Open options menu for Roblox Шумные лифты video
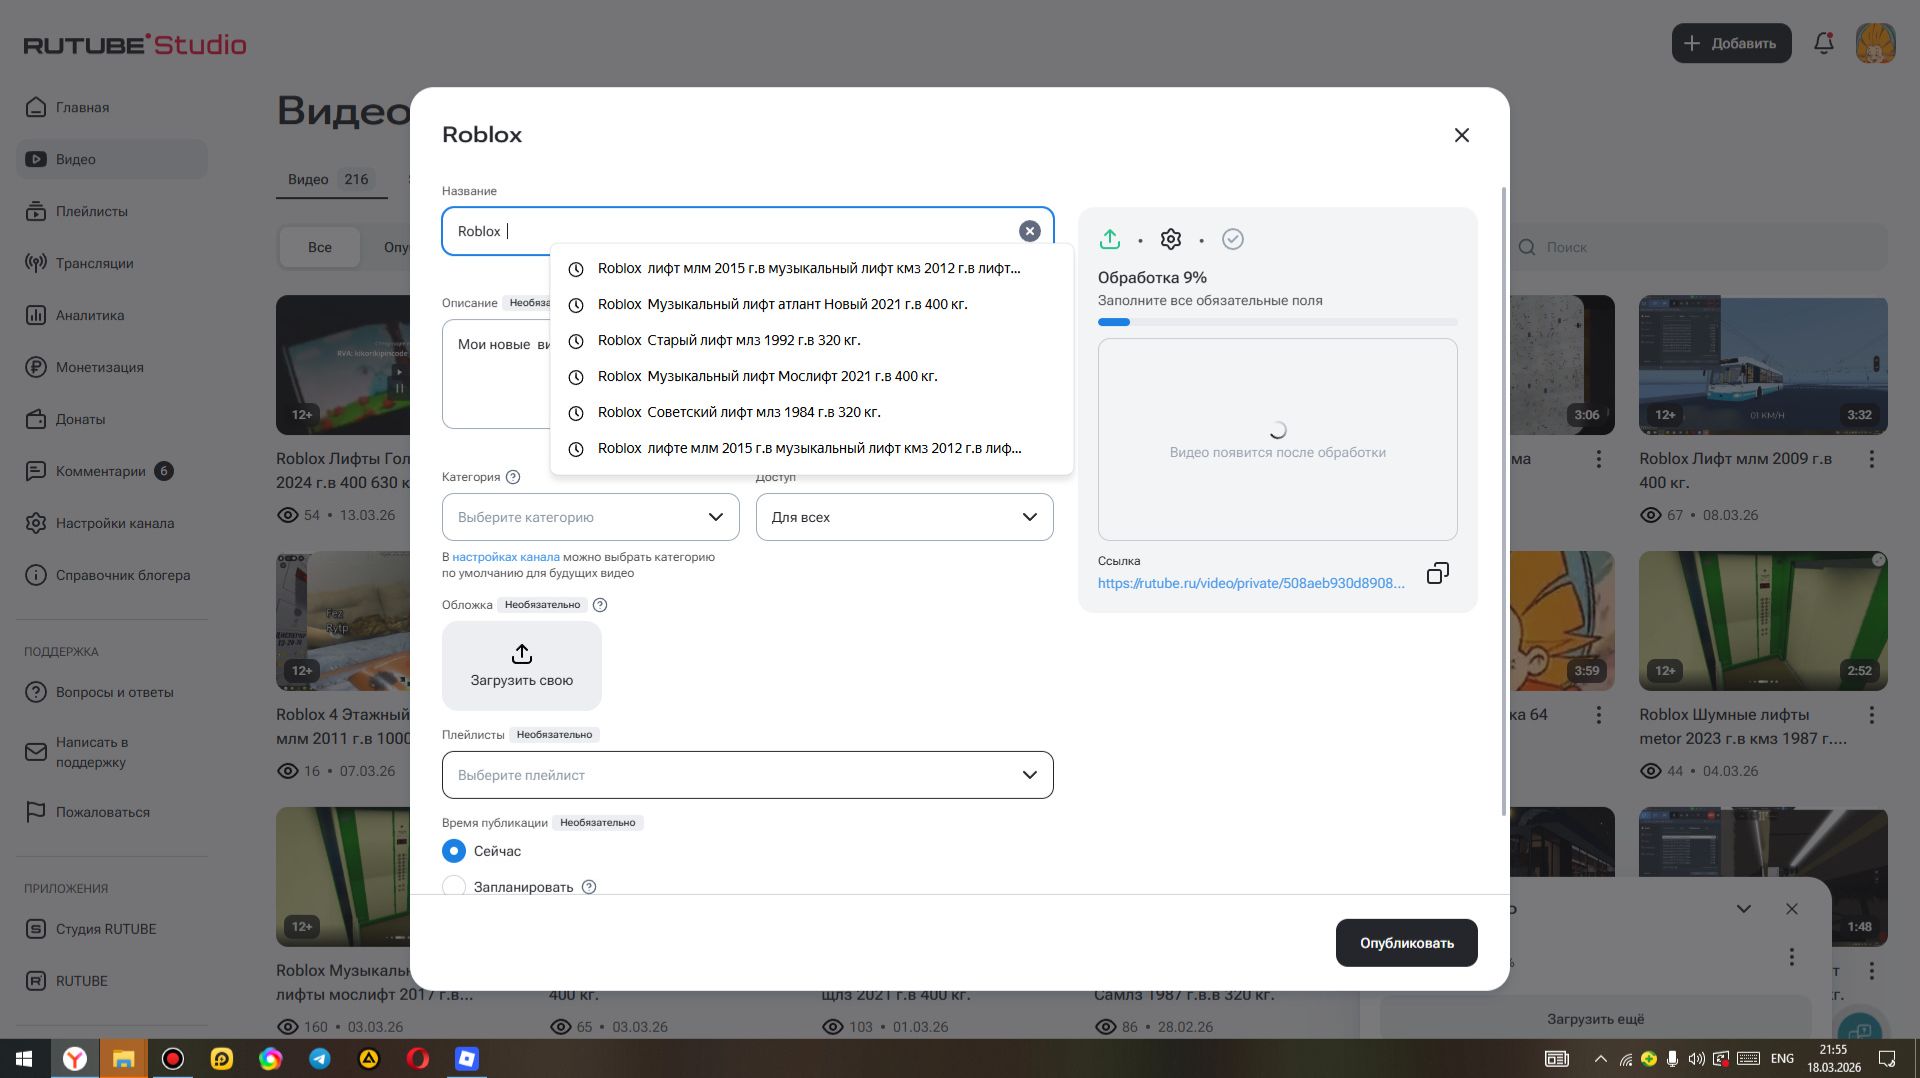 [1872, 715]
